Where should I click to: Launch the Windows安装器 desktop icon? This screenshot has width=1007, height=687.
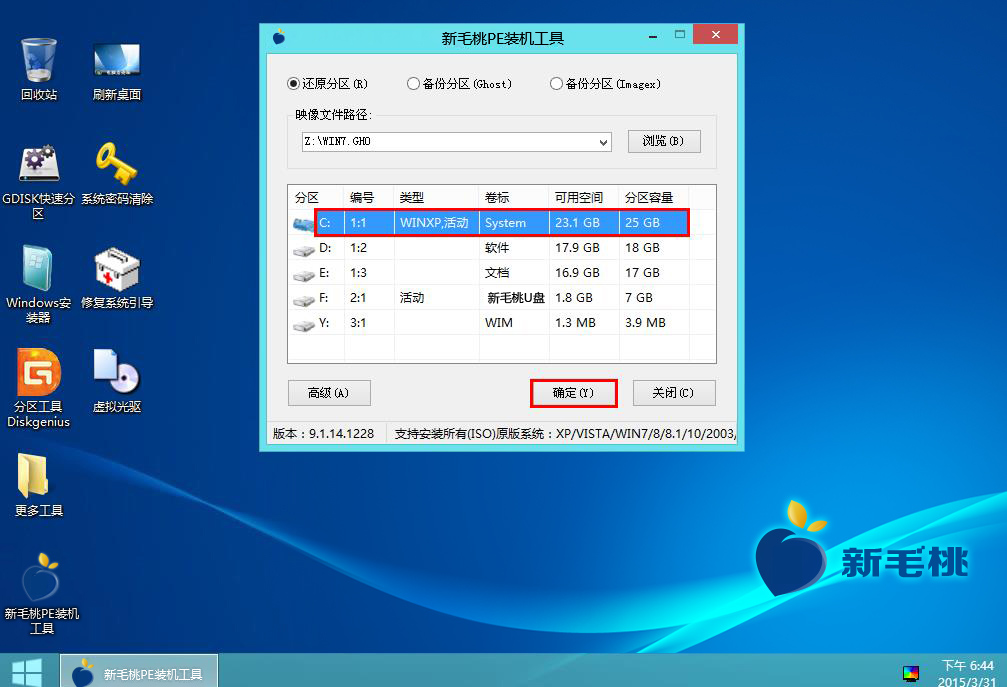[x=39, y=284]
